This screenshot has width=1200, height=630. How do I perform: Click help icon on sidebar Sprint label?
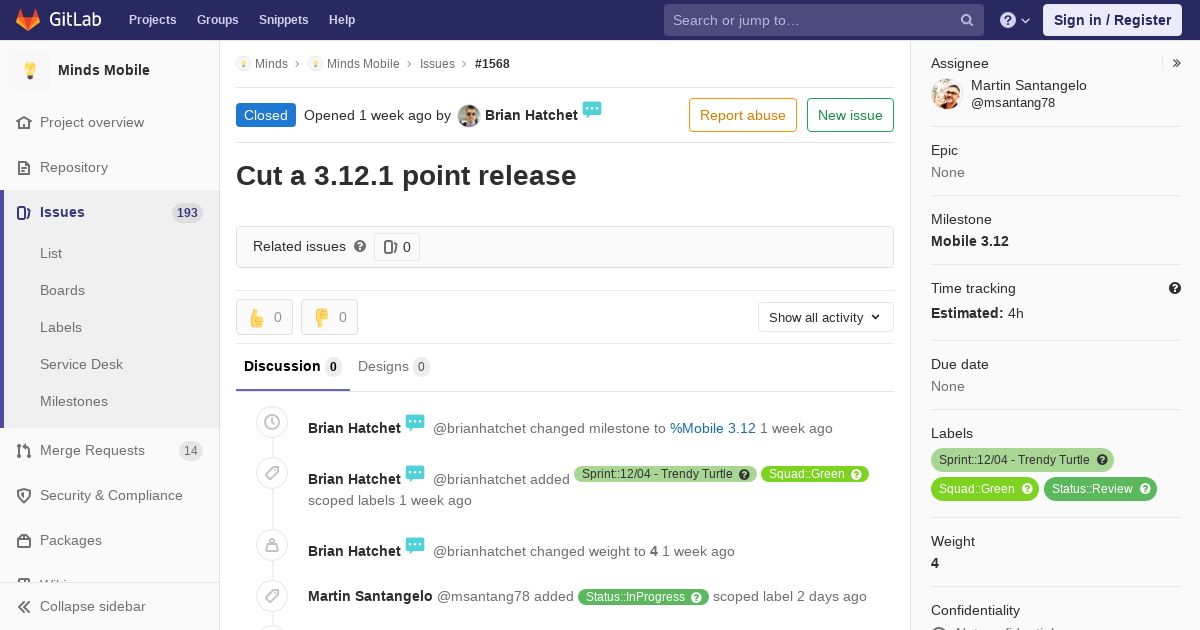point(1102,460)
